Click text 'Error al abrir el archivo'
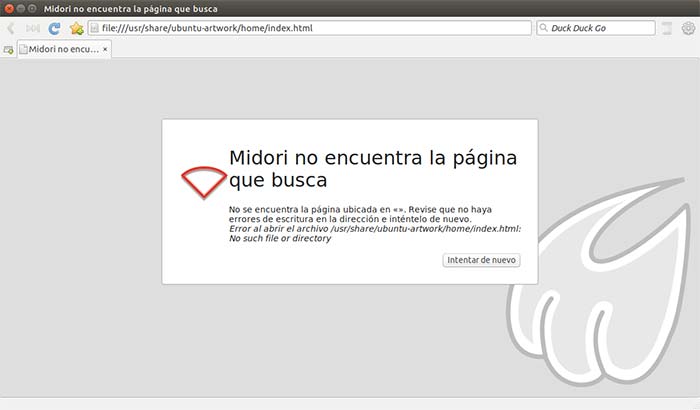Viewport: 700px width, 410px height. 279,229
